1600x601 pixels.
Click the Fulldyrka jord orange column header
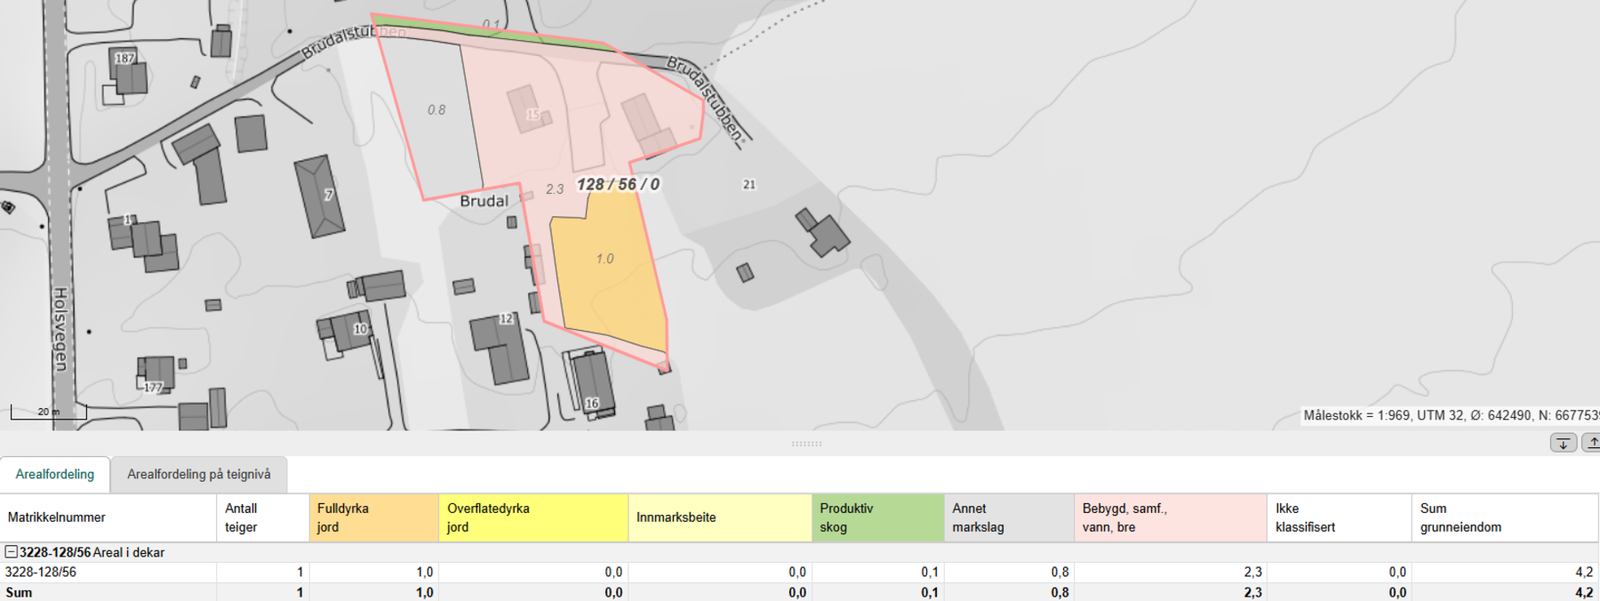point(373,517)
